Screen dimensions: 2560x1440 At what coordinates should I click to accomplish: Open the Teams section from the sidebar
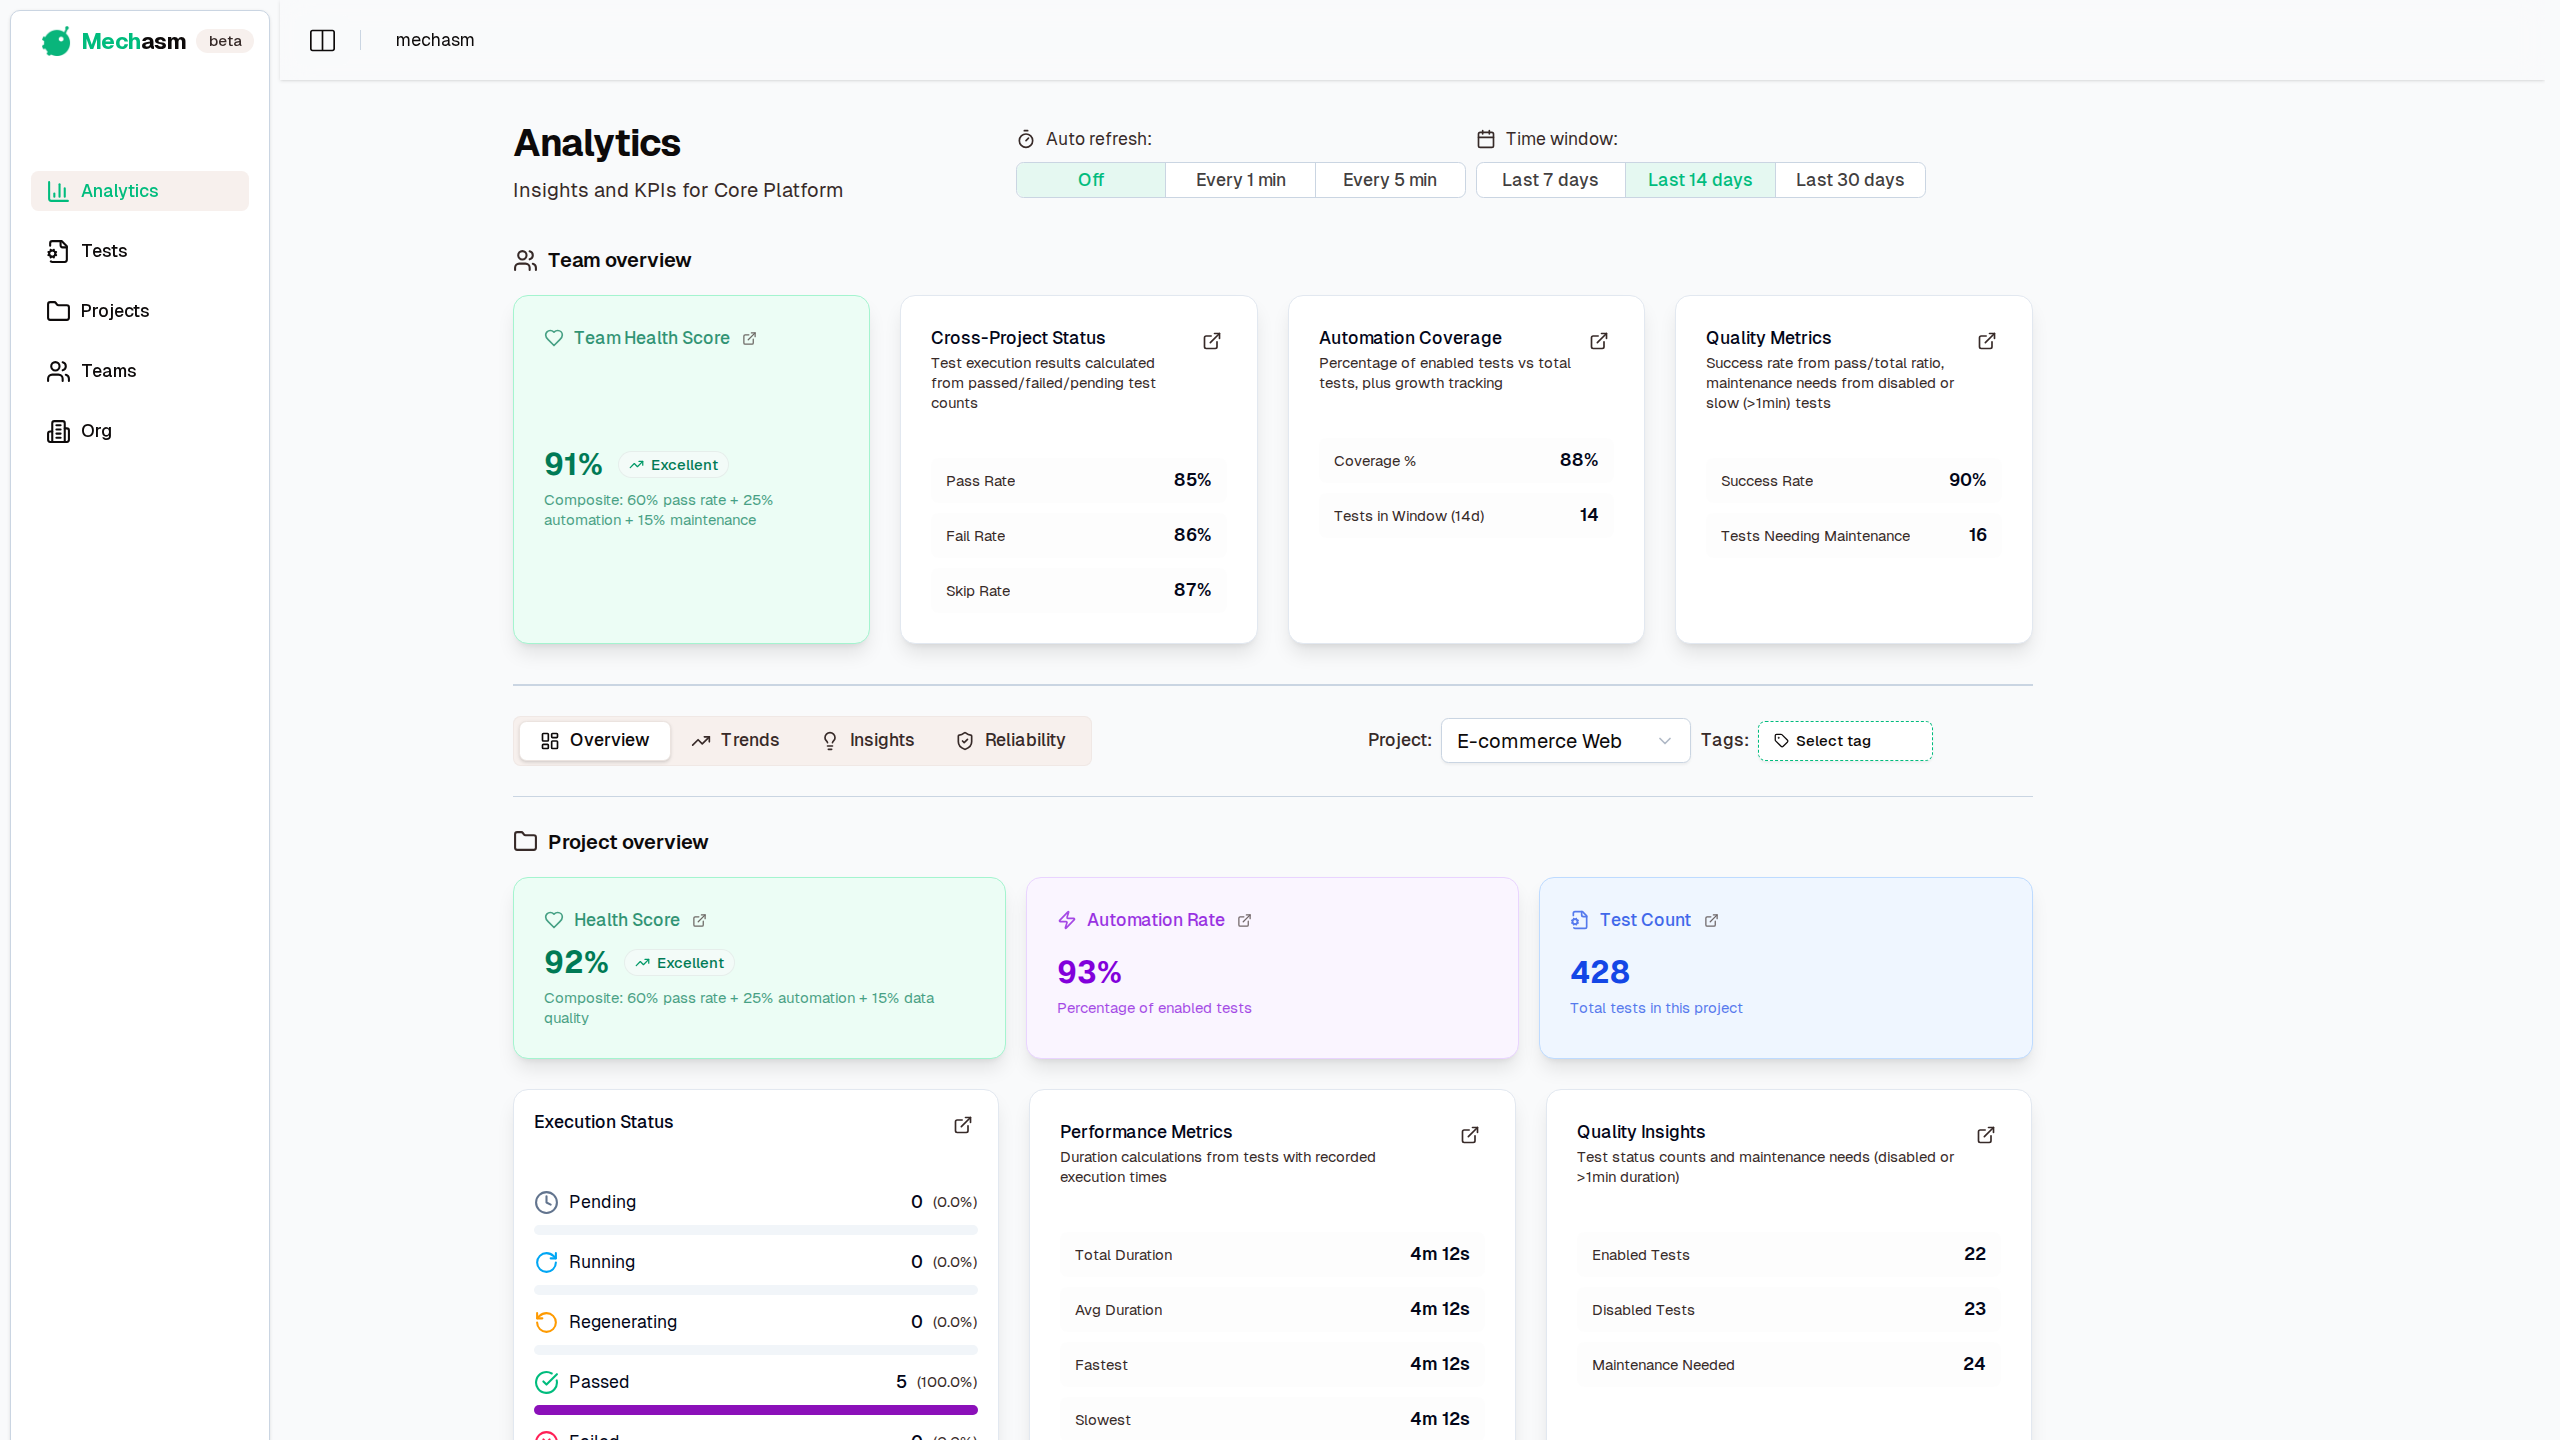pyautogui.click(x=108, y=371)
